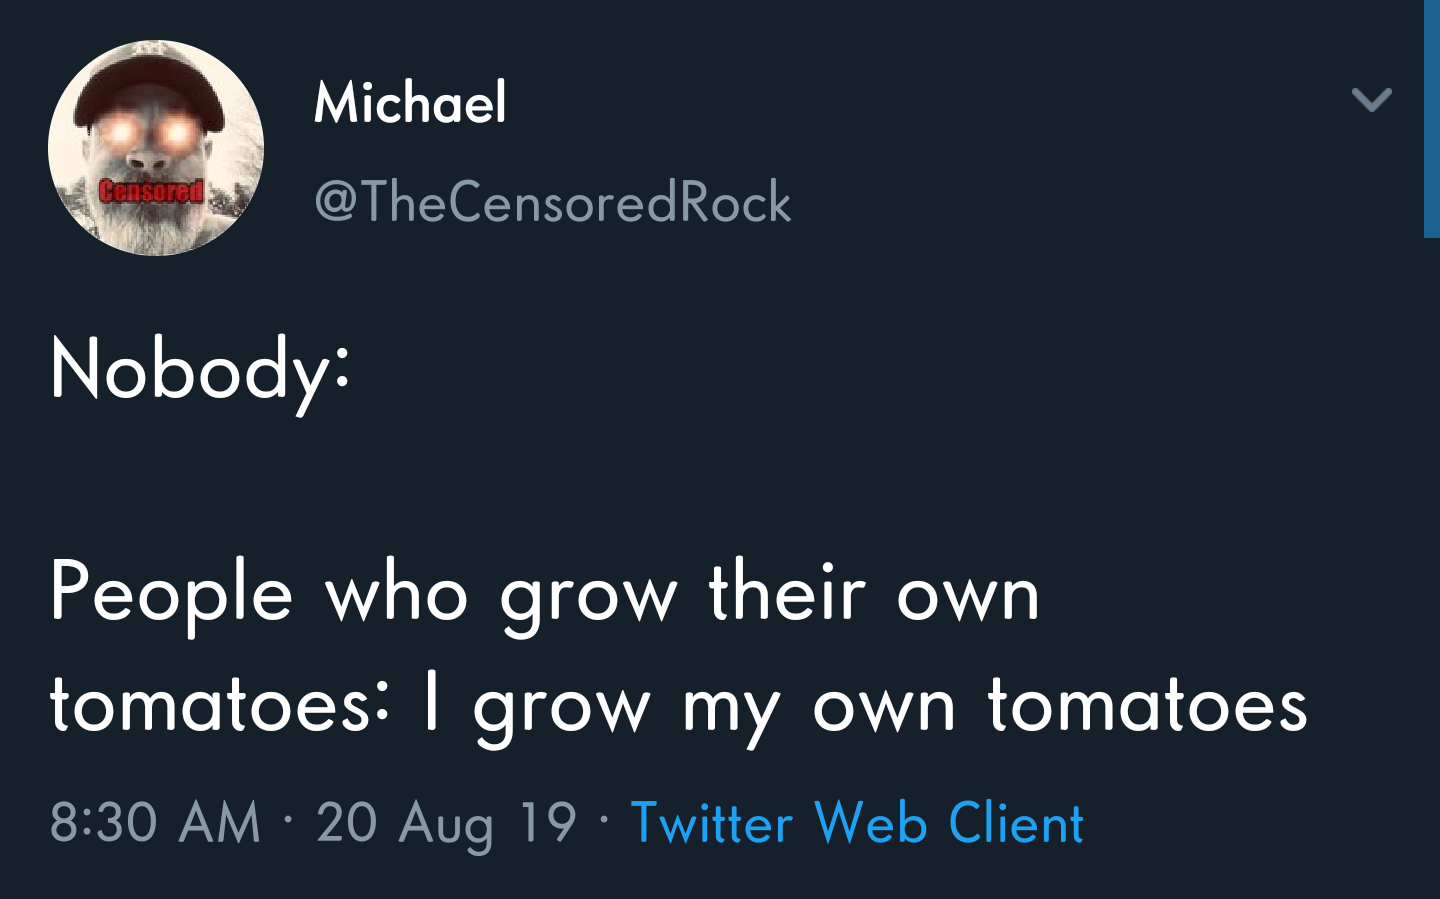Open the display name "Michael"

(410, 102)
